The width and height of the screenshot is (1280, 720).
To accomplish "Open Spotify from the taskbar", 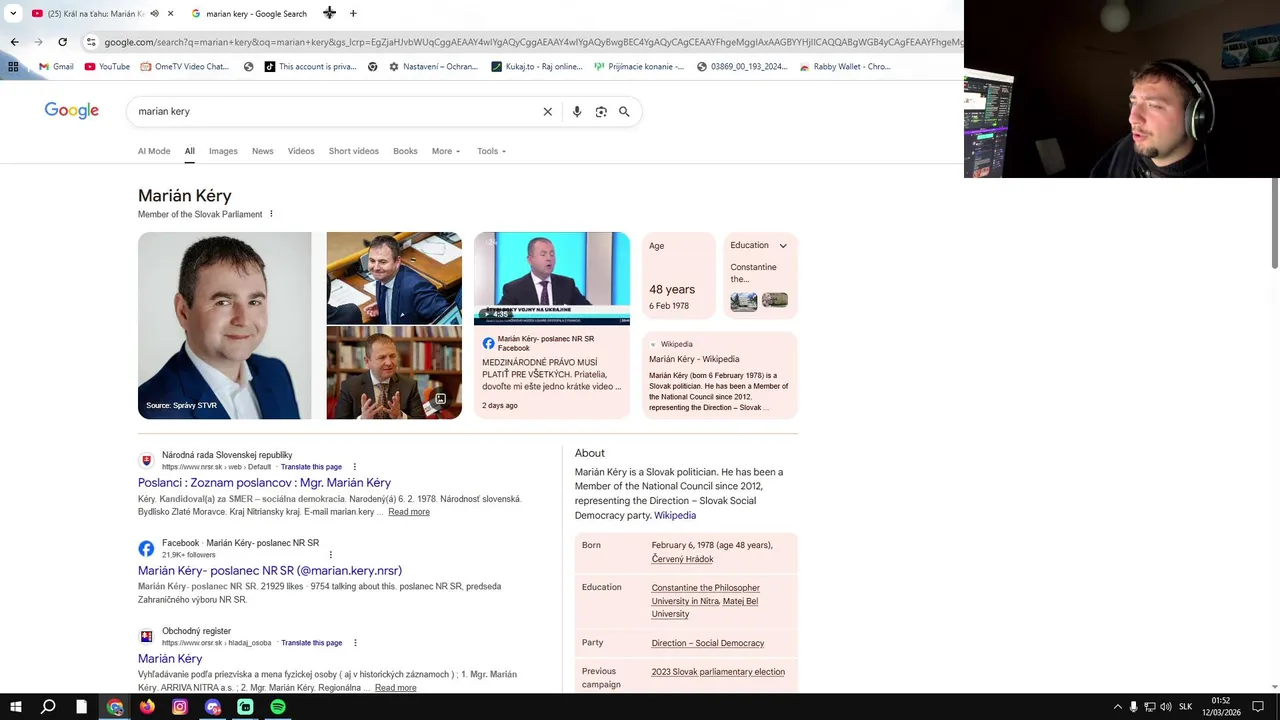I will point(278,707).
